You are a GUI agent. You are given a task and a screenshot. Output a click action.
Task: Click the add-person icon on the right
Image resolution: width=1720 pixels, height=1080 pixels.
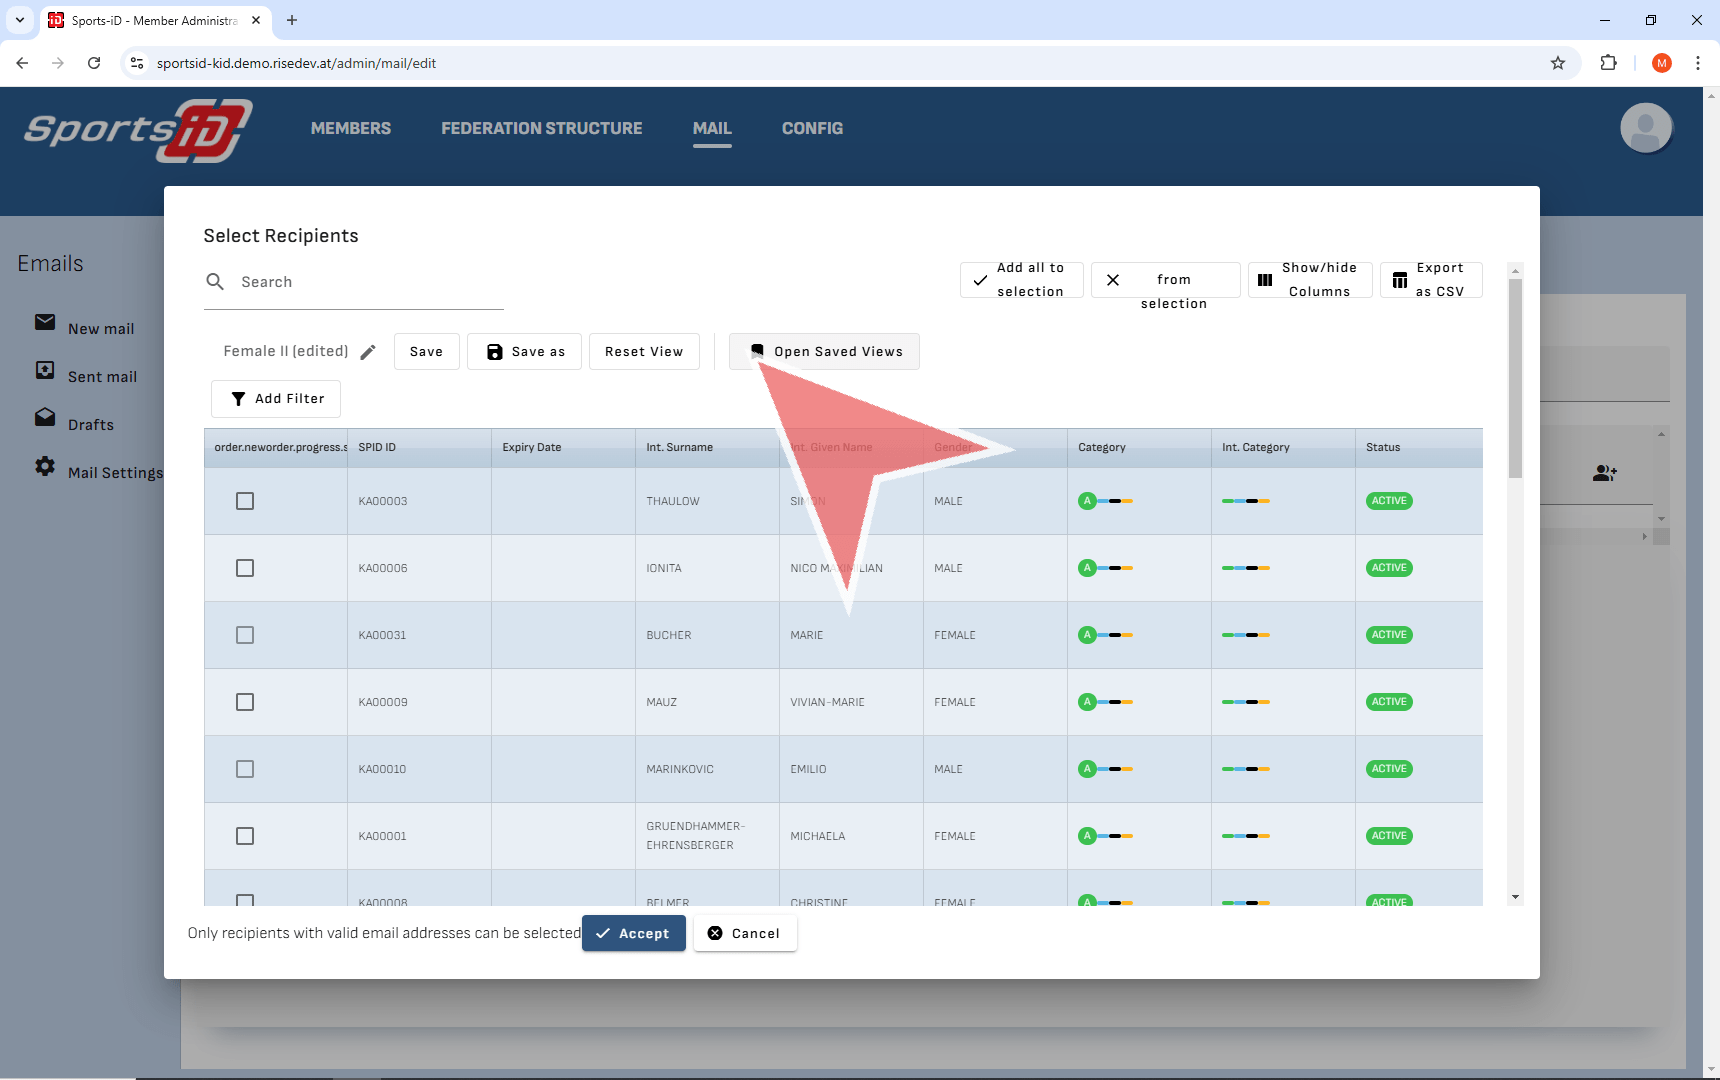tap(1604, 473)
